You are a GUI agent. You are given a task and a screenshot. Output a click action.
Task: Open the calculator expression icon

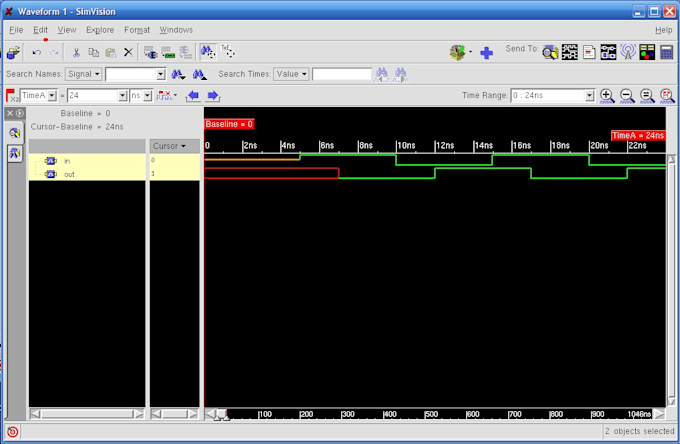pos(667,52)
